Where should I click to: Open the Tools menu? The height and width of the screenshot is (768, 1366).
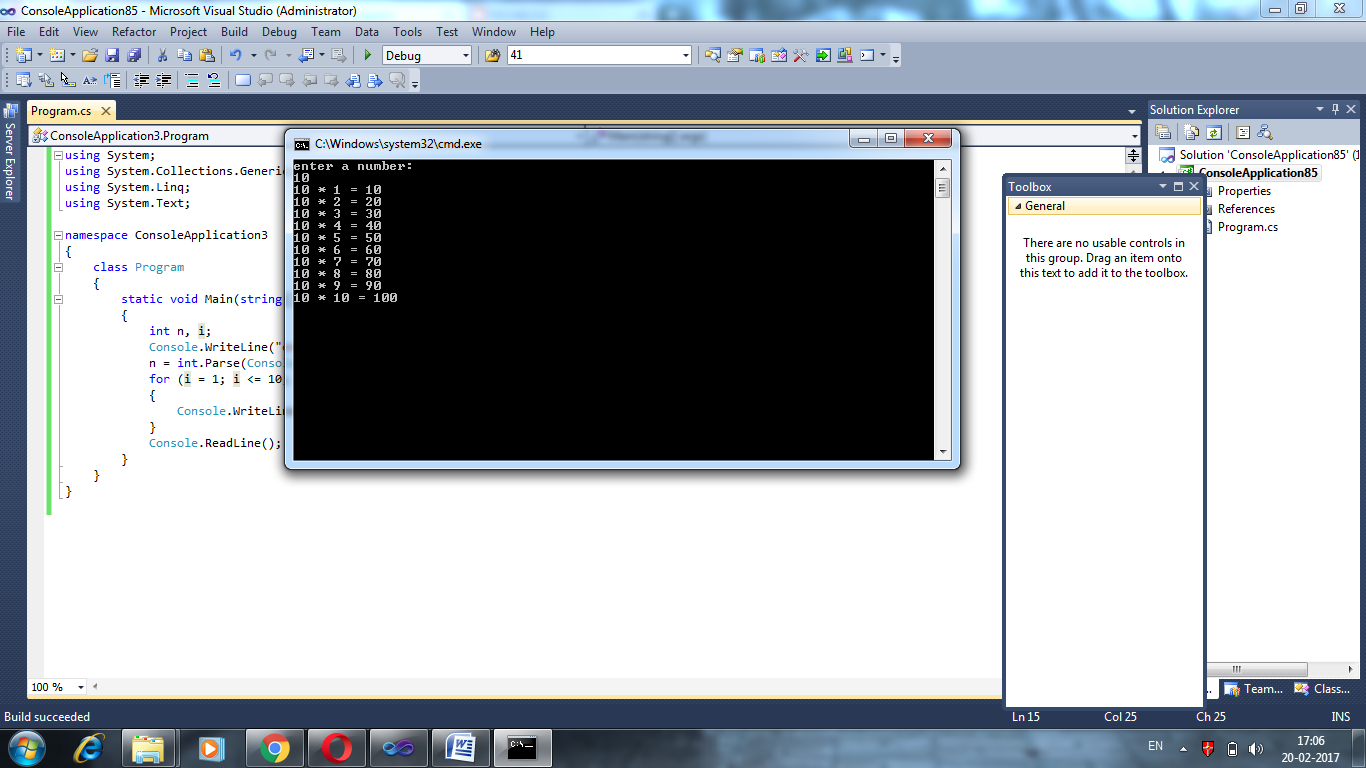coord(407,32)
